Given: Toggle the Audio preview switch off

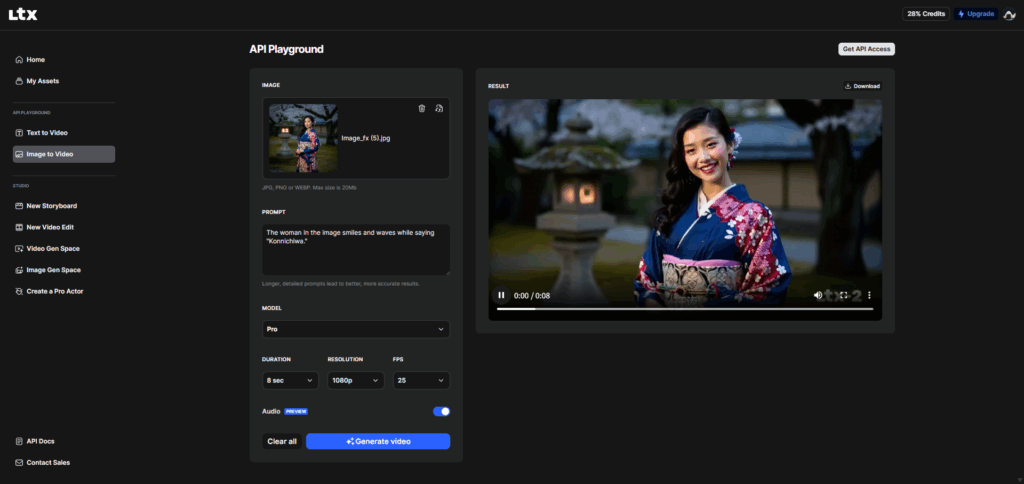Looking at the screenshot, I should [441, 411].
